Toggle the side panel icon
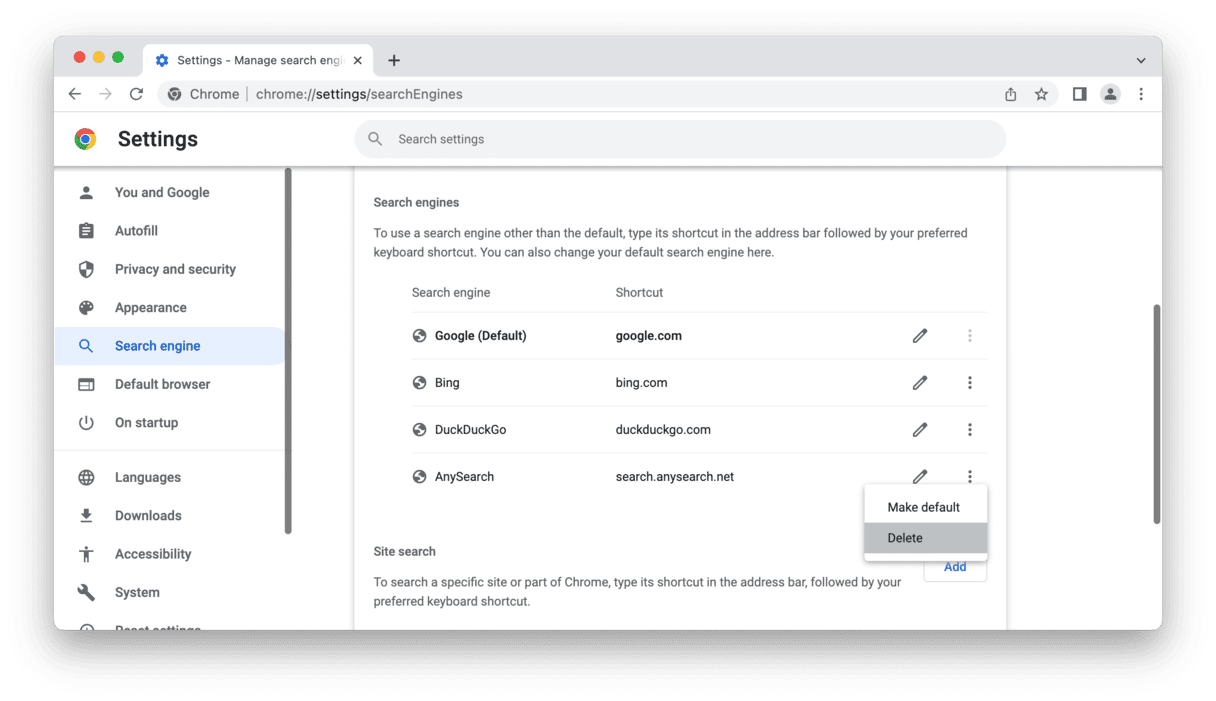 [x=1079, y=94]
